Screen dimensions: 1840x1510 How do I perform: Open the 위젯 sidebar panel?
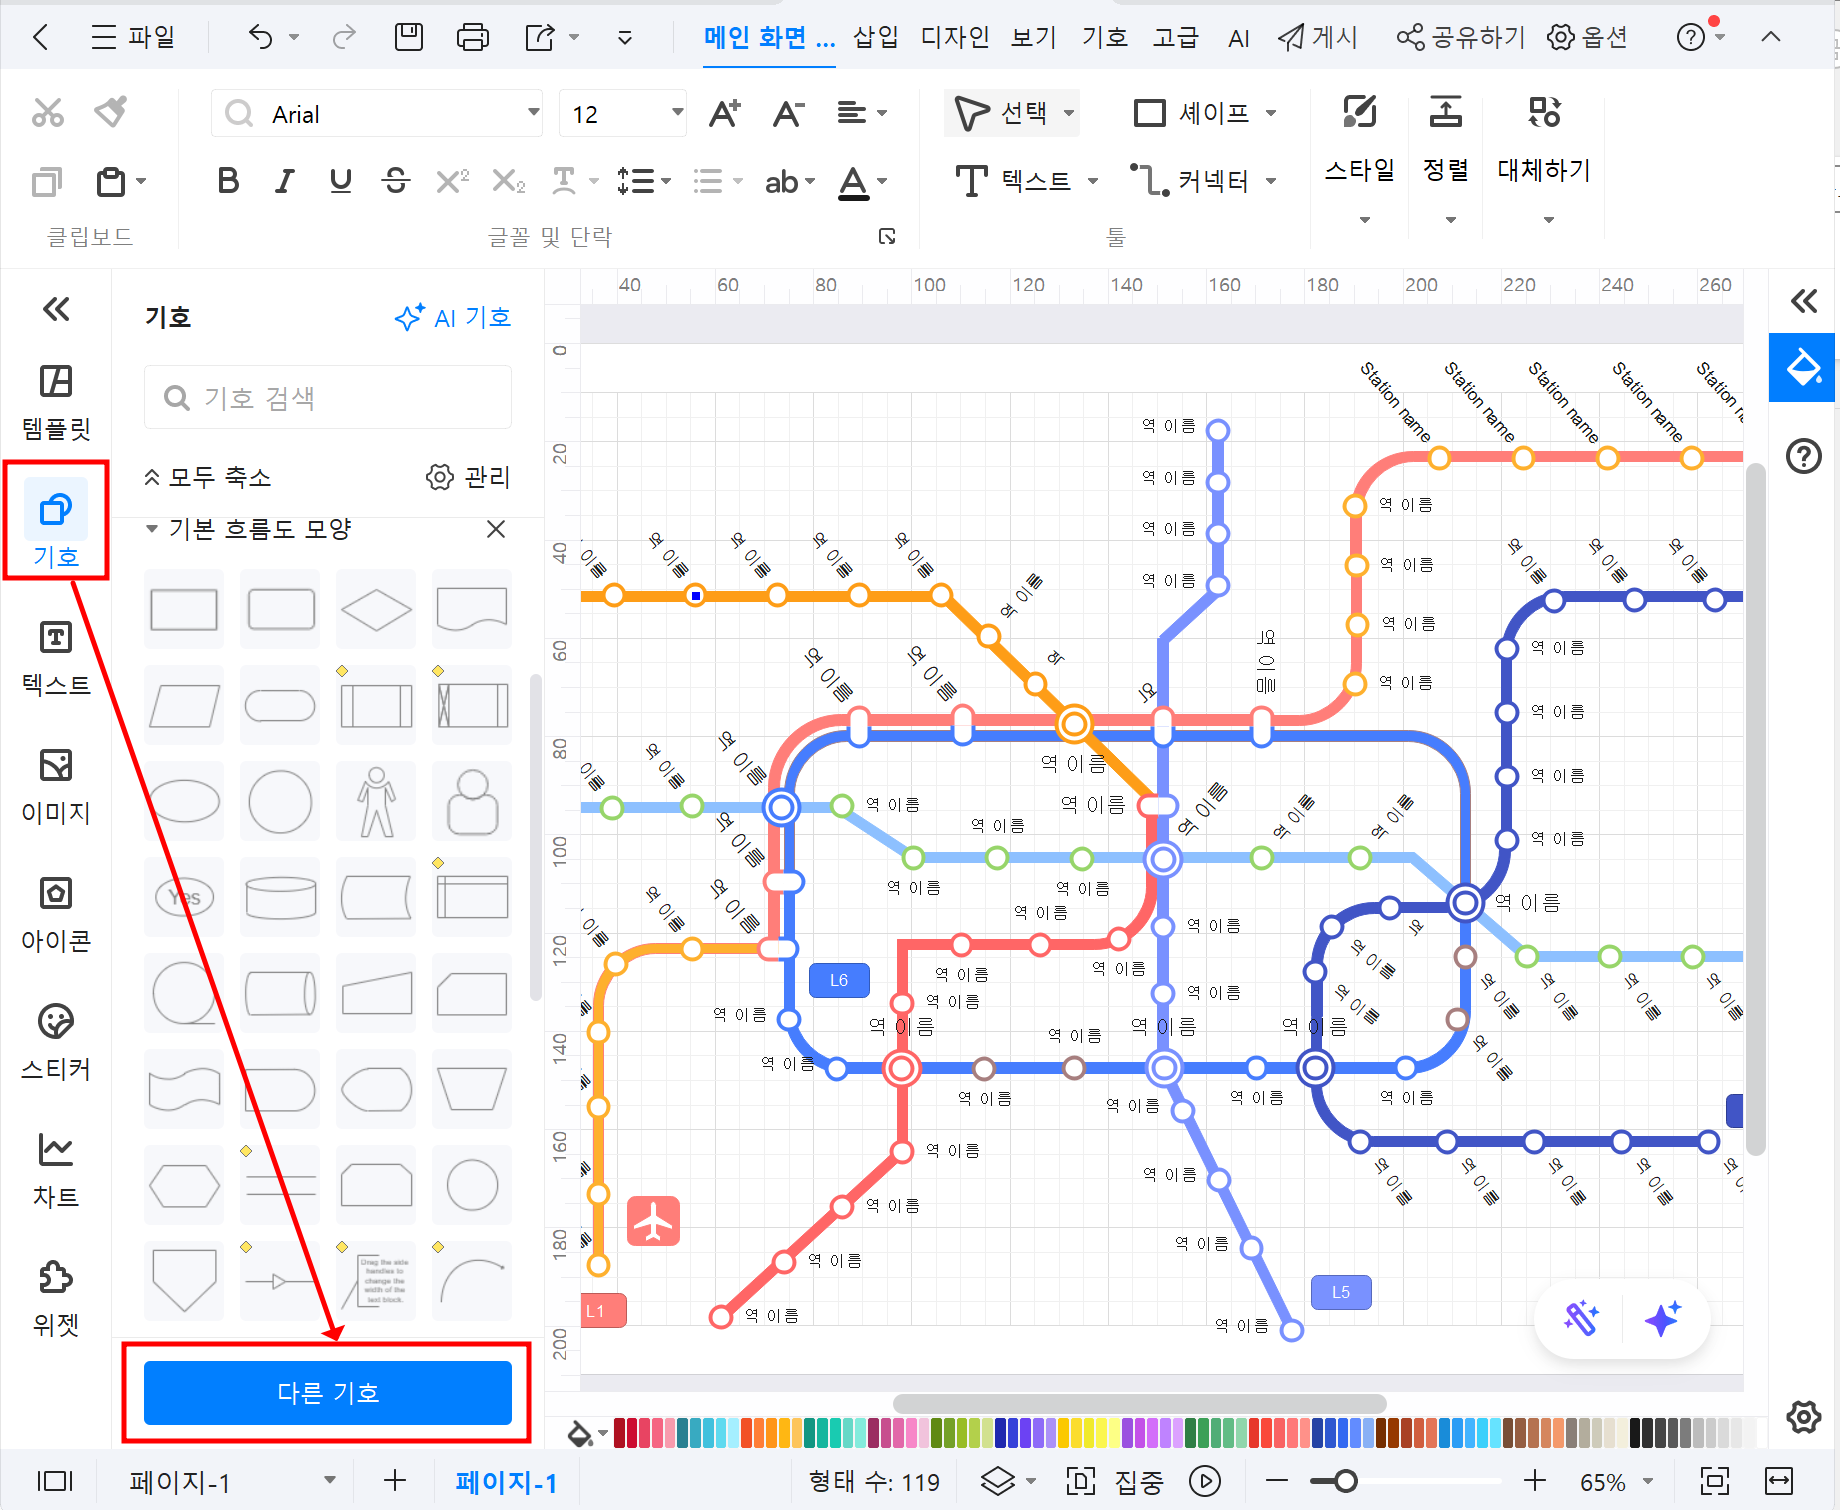point(56,1298)
